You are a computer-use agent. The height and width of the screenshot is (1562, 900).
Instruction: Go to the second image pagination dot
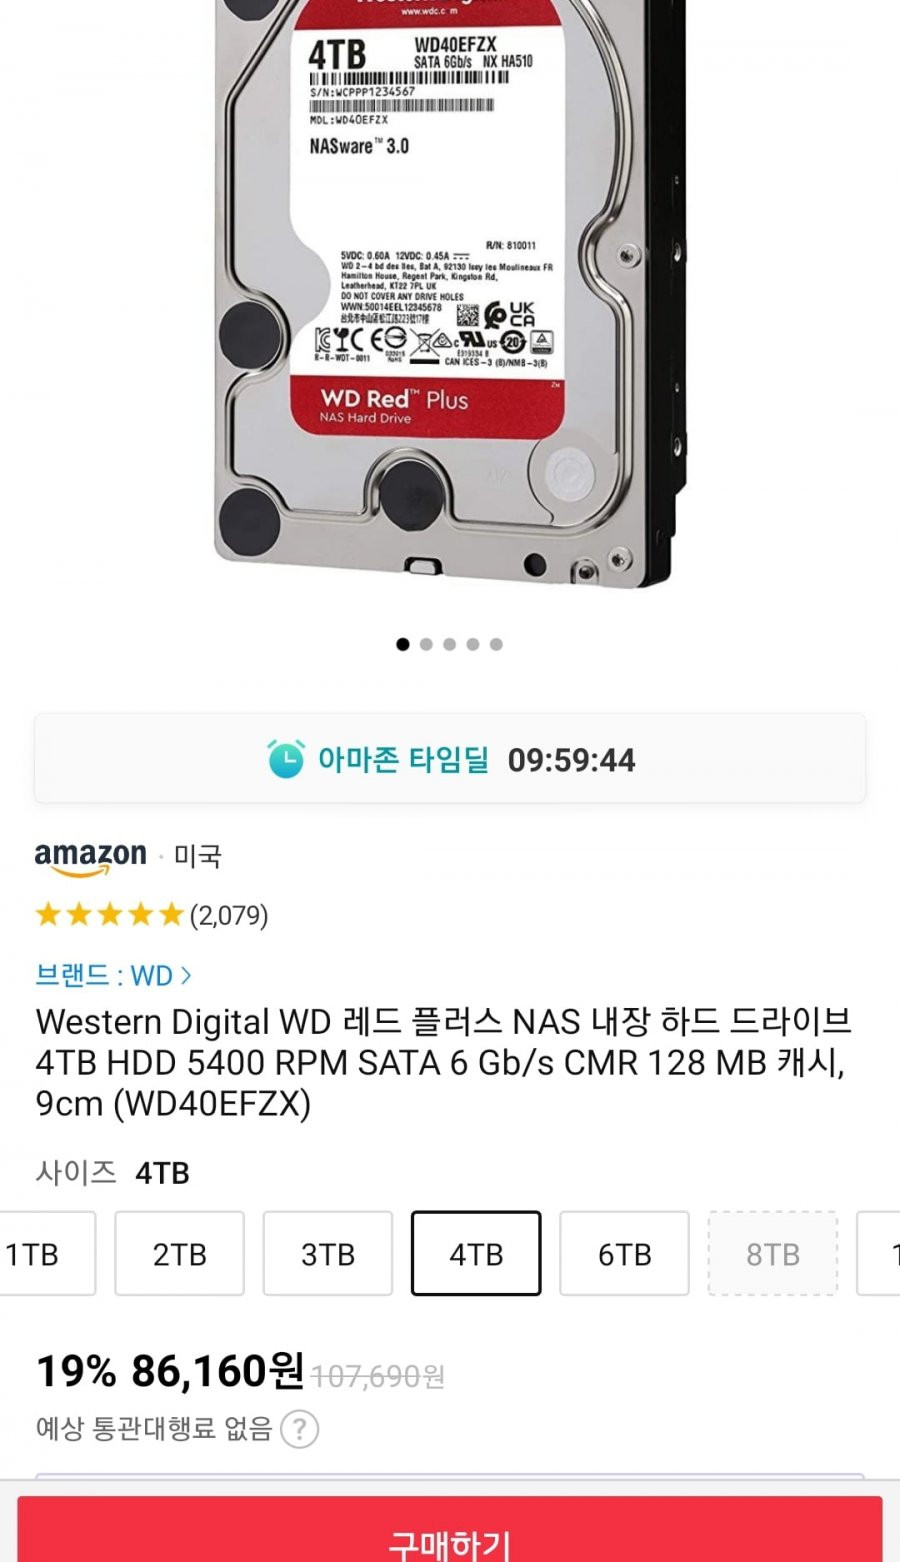426,644
